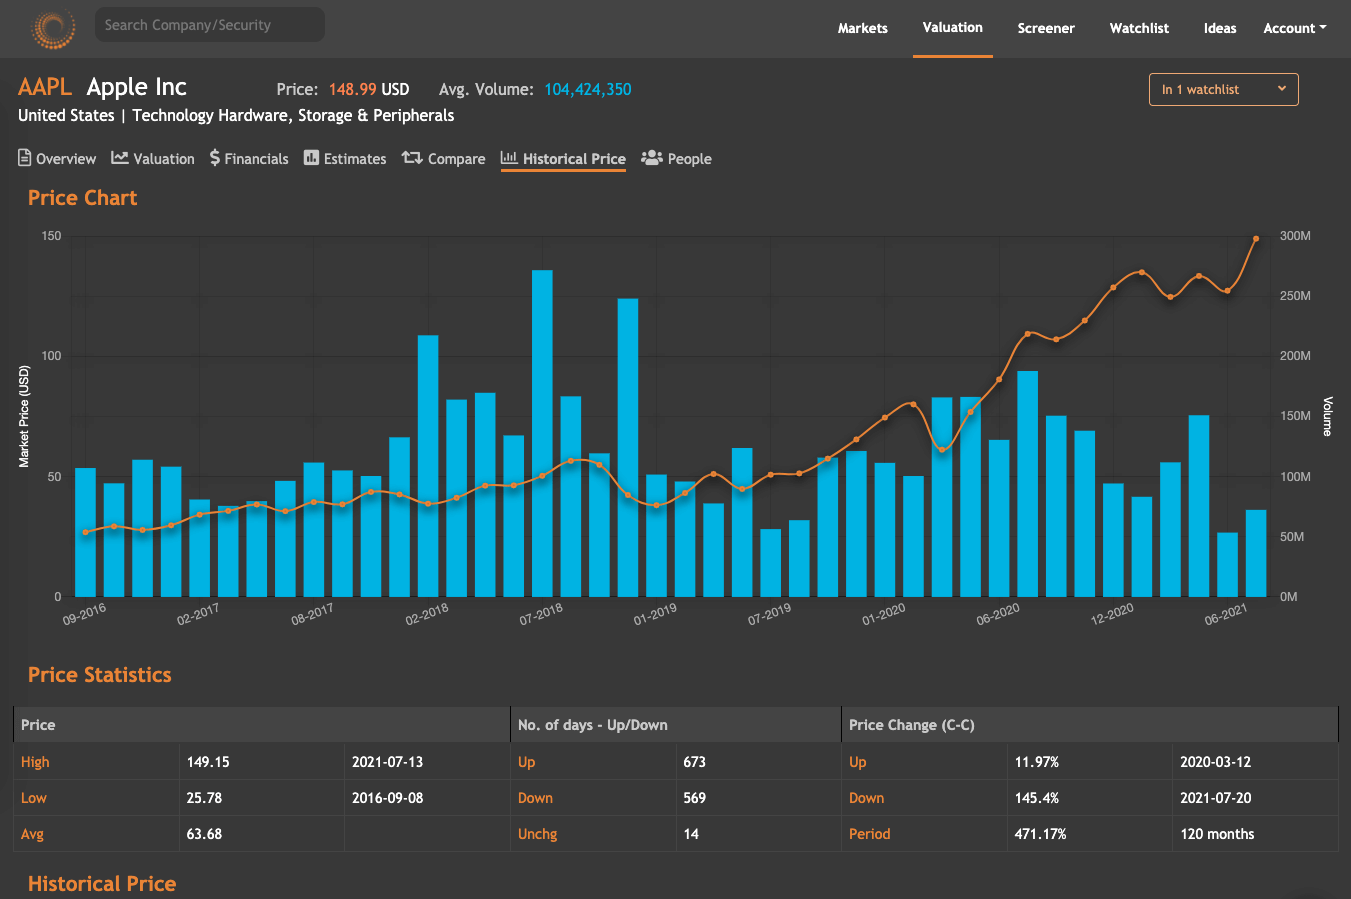Image resolution: width=1351 pixels, height=899 pixels.
Task: Click the Compare arrows icon
Action: point(412,158)
